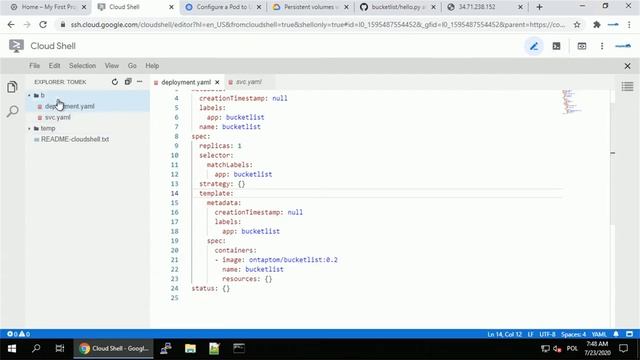
Task: Change encoding via UTF-8 status entry
Action: tap(547, 334)
